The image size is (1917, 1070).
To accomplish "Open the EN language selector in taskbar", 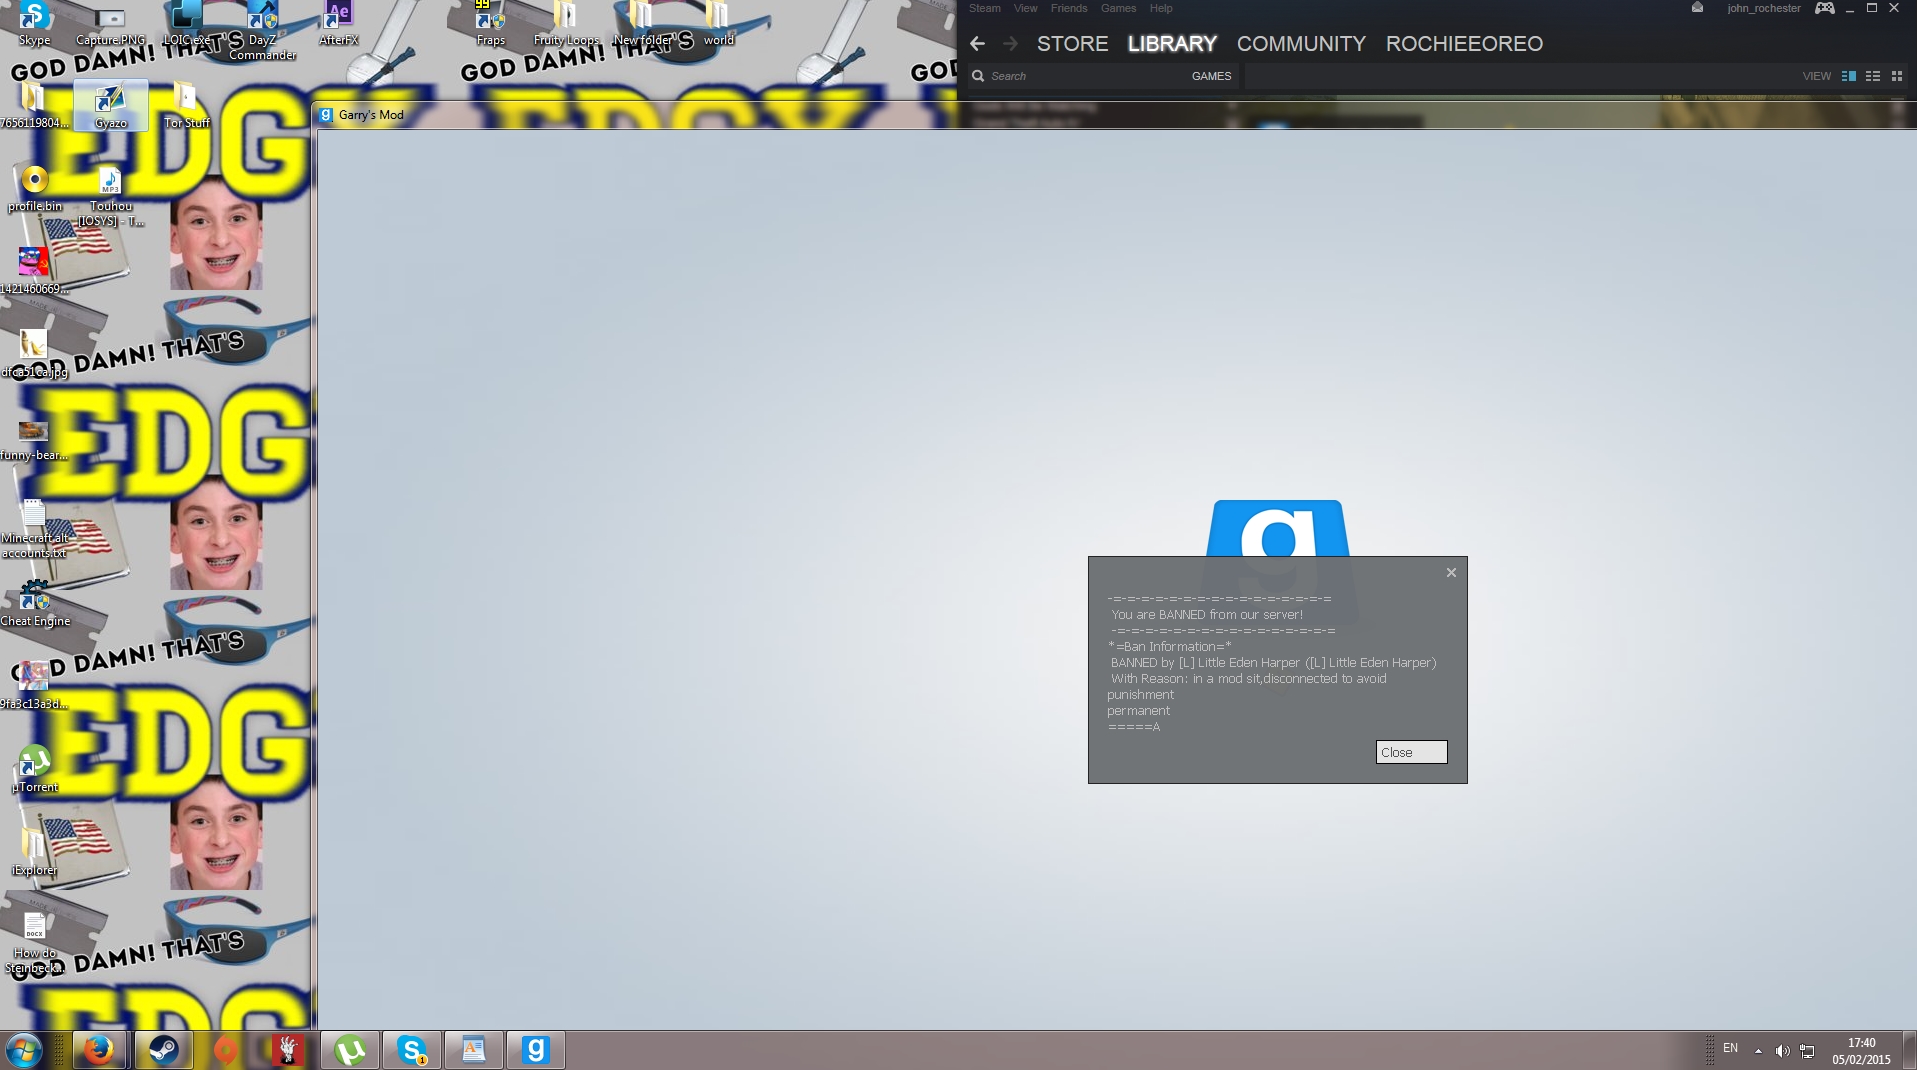I will click(1730, 1049).
